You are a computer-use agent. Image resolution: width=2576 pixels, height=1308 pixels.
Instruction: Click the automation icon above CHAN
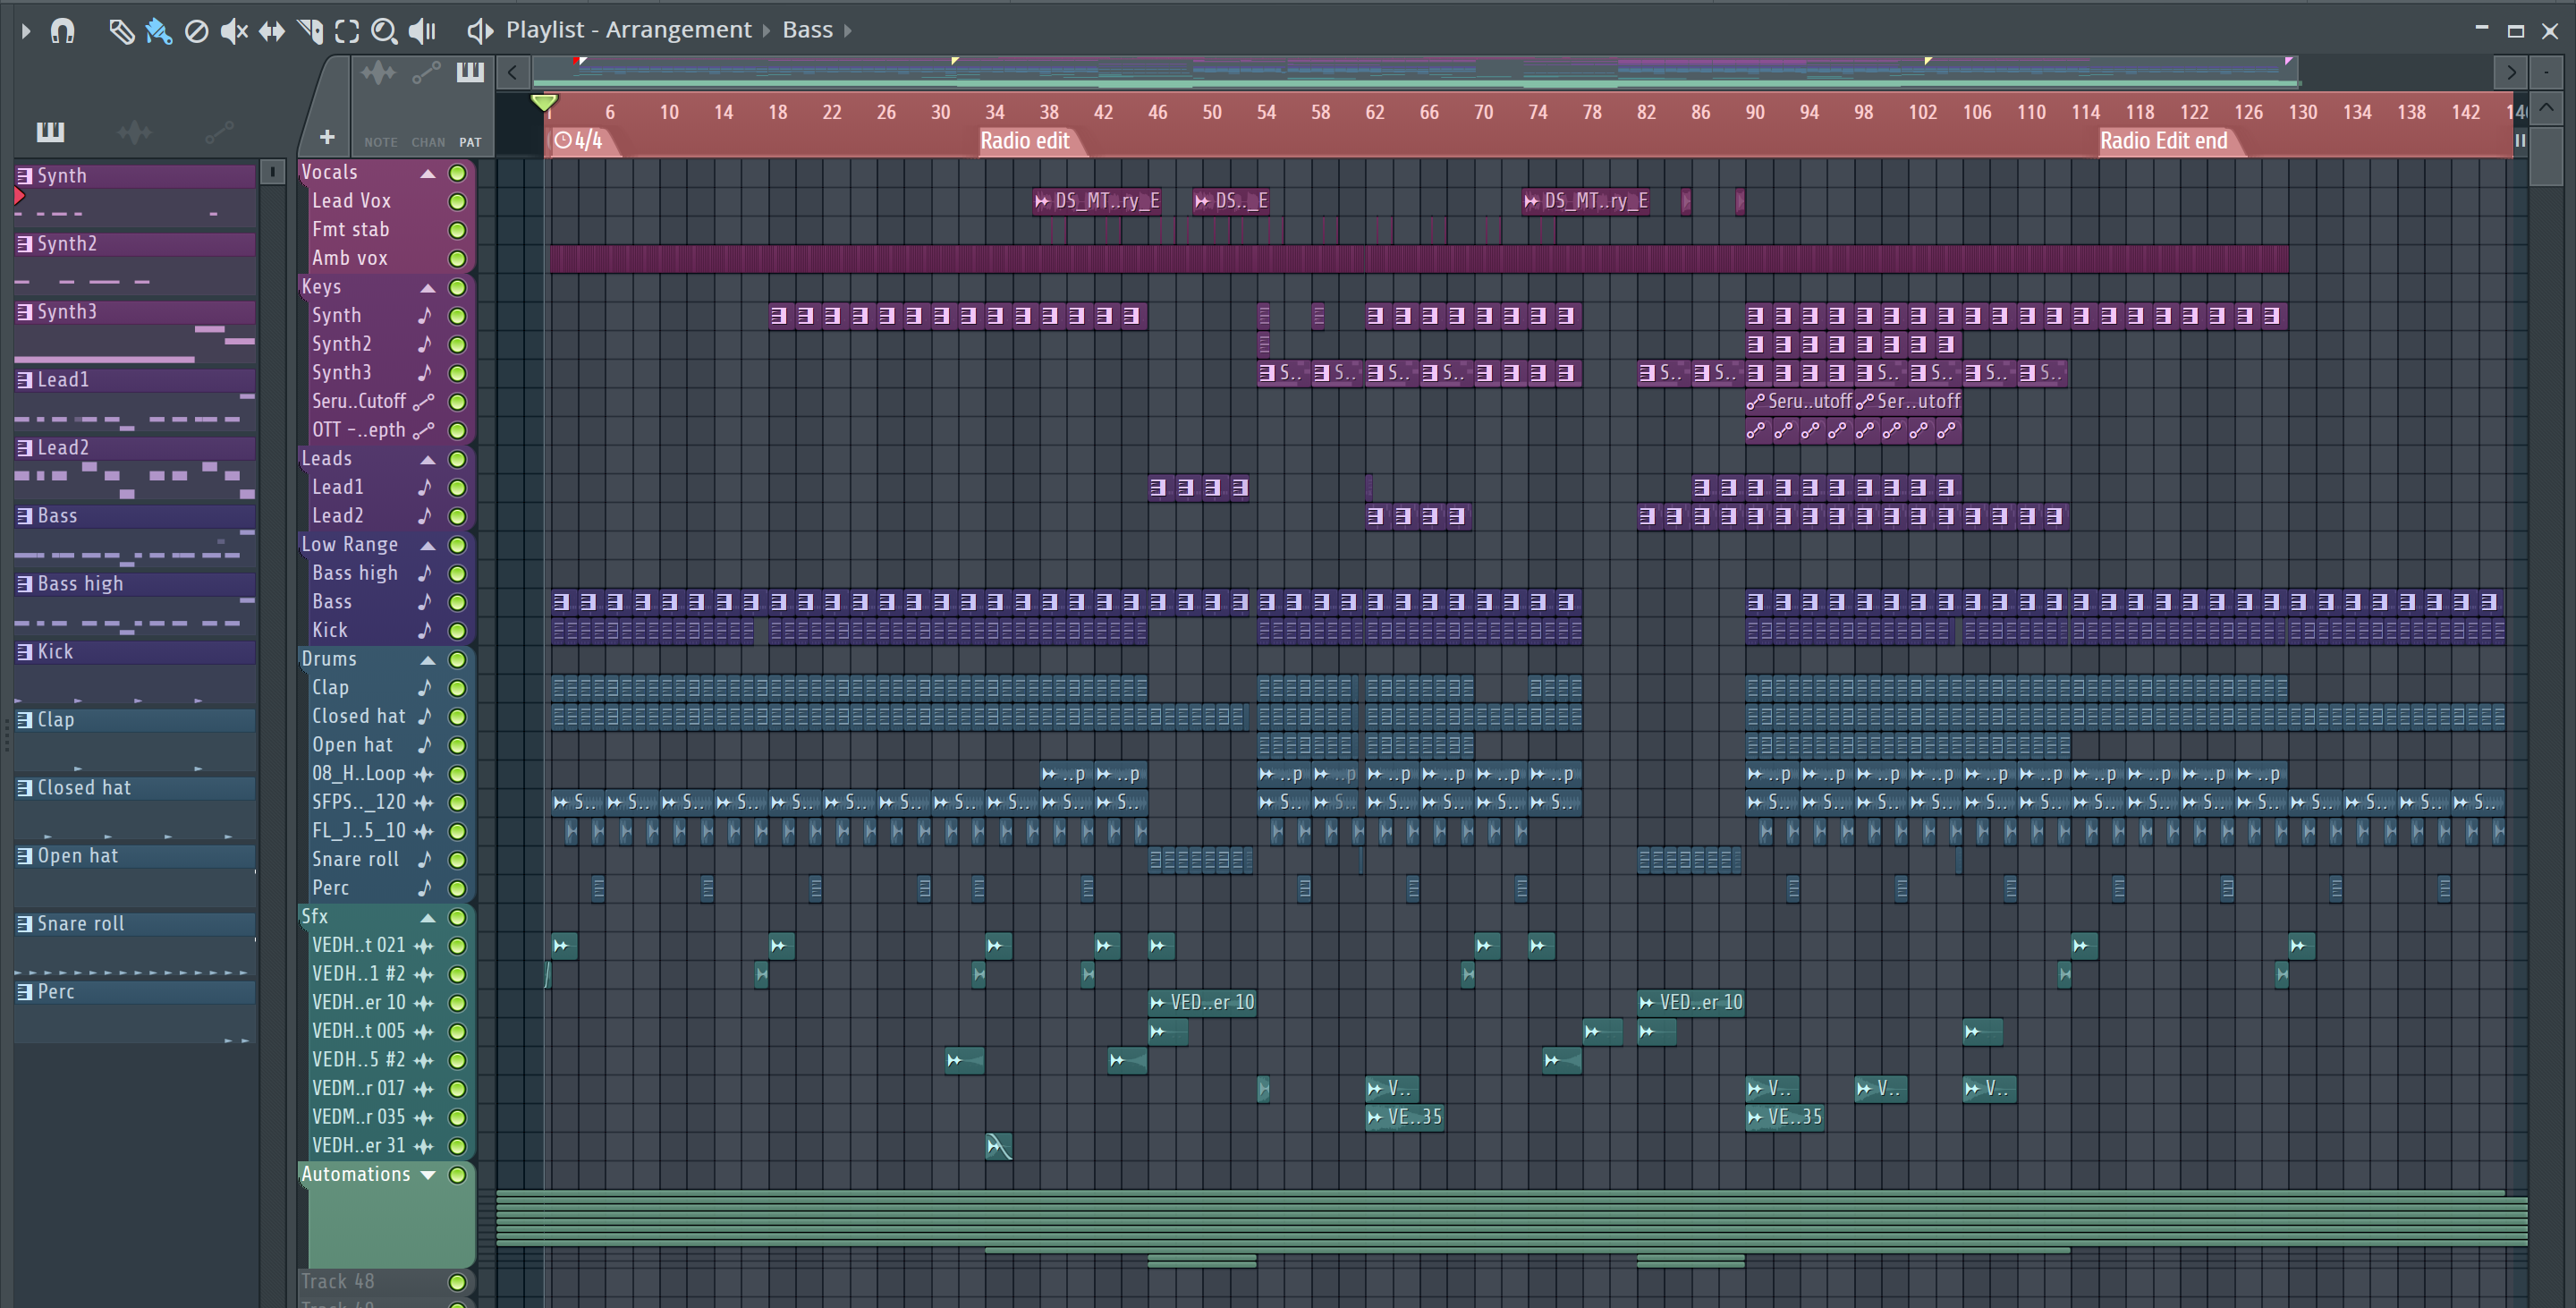(x=427, y=72)
